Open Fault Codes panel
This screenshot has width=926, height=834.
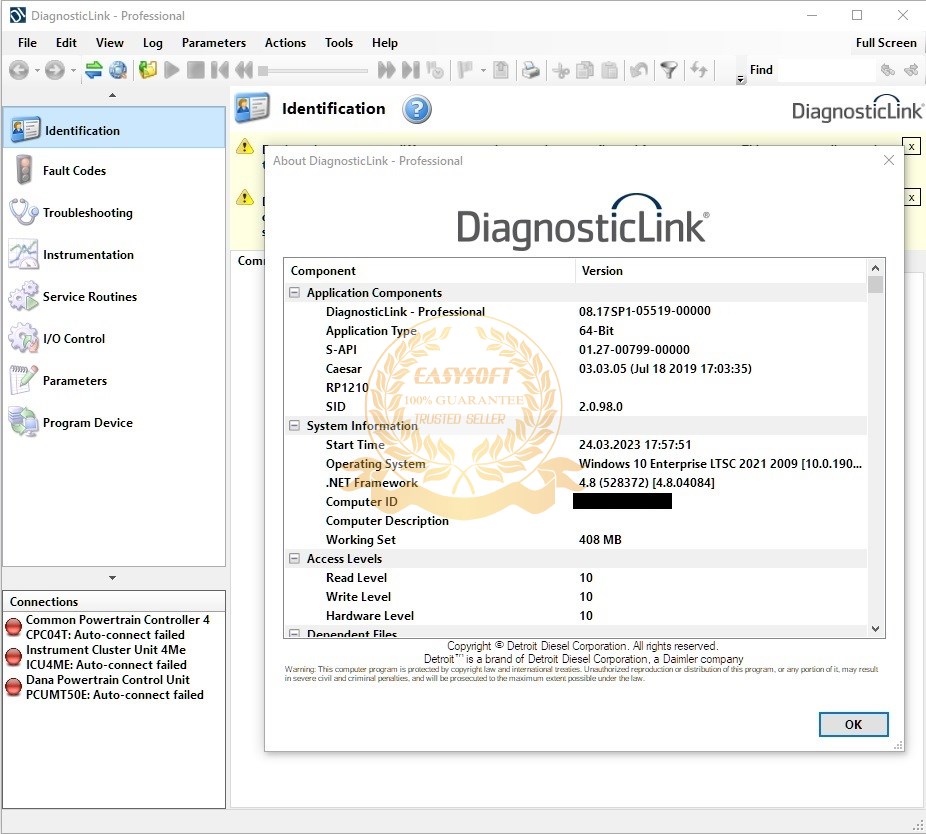(114, 171)
